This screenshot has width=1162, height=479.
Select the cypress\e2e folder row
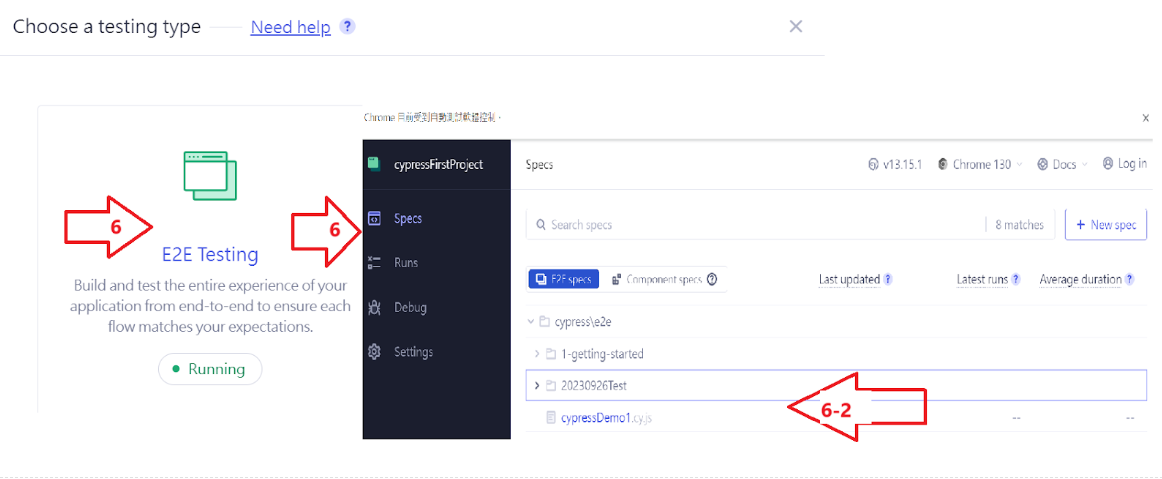point(836,322)
